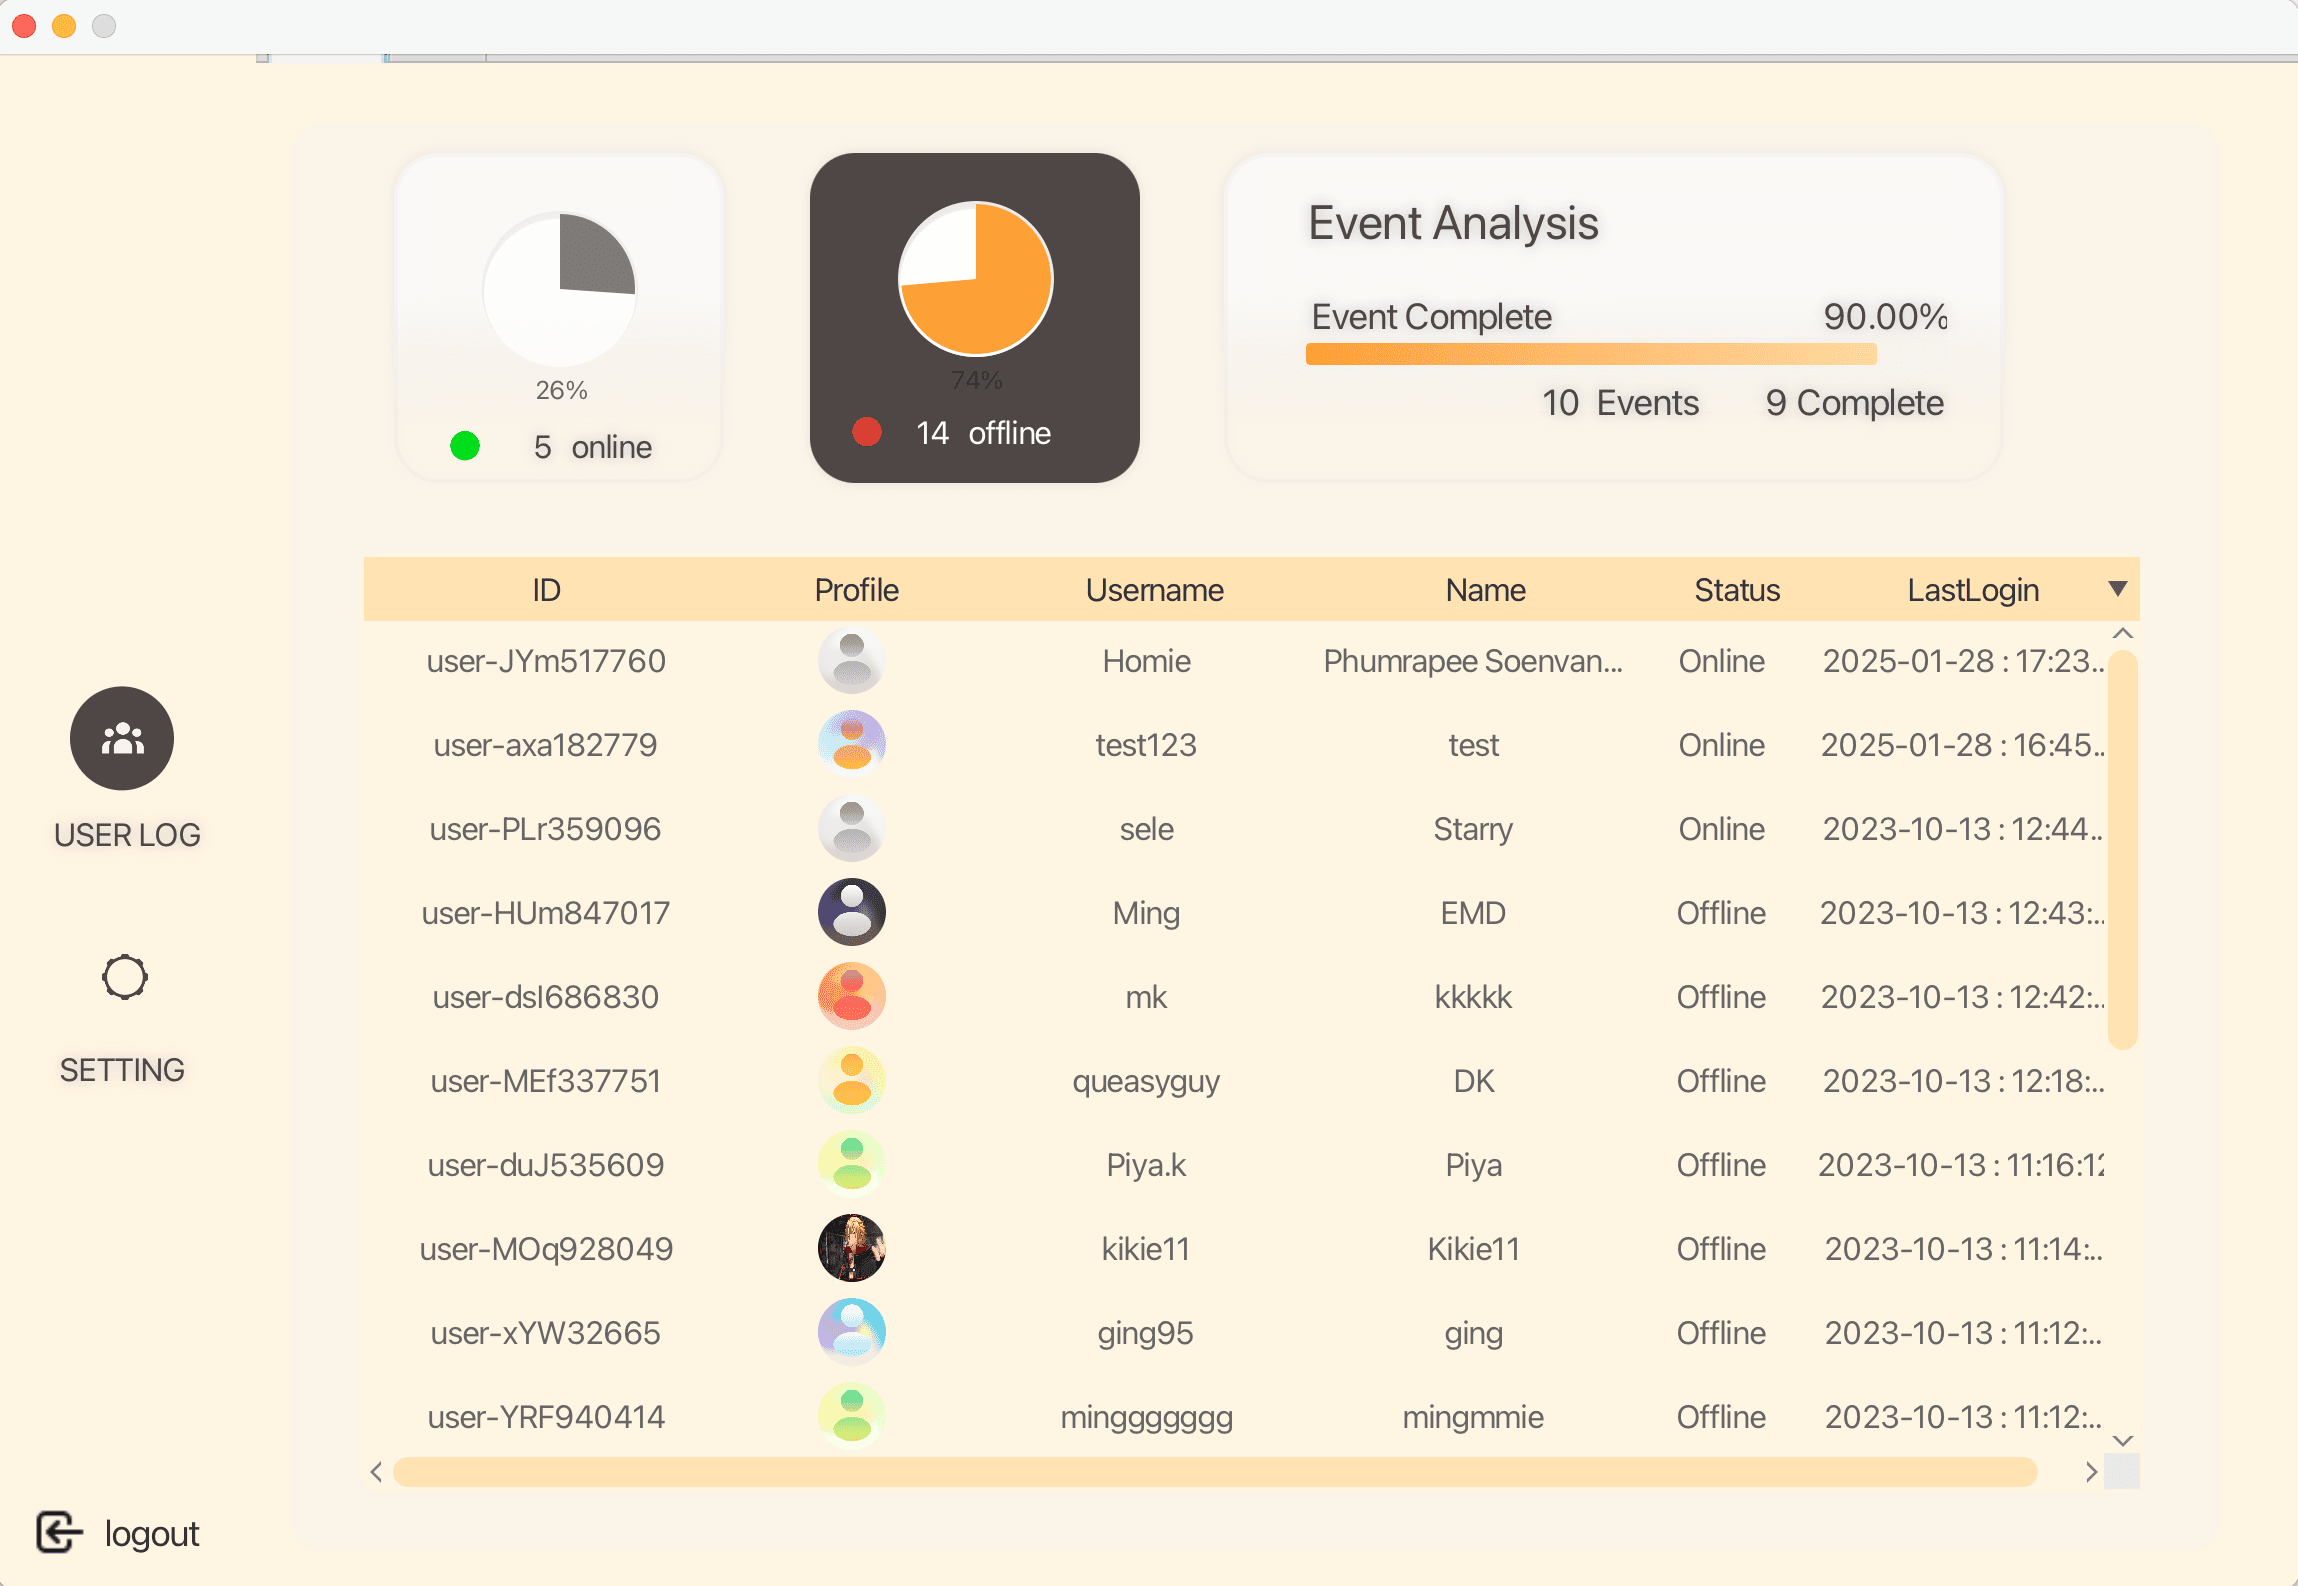Viewport: 2298px width, 1586px height.
Task: Click the vertical scrollbar up arrow
Action: pos(2123,634)
